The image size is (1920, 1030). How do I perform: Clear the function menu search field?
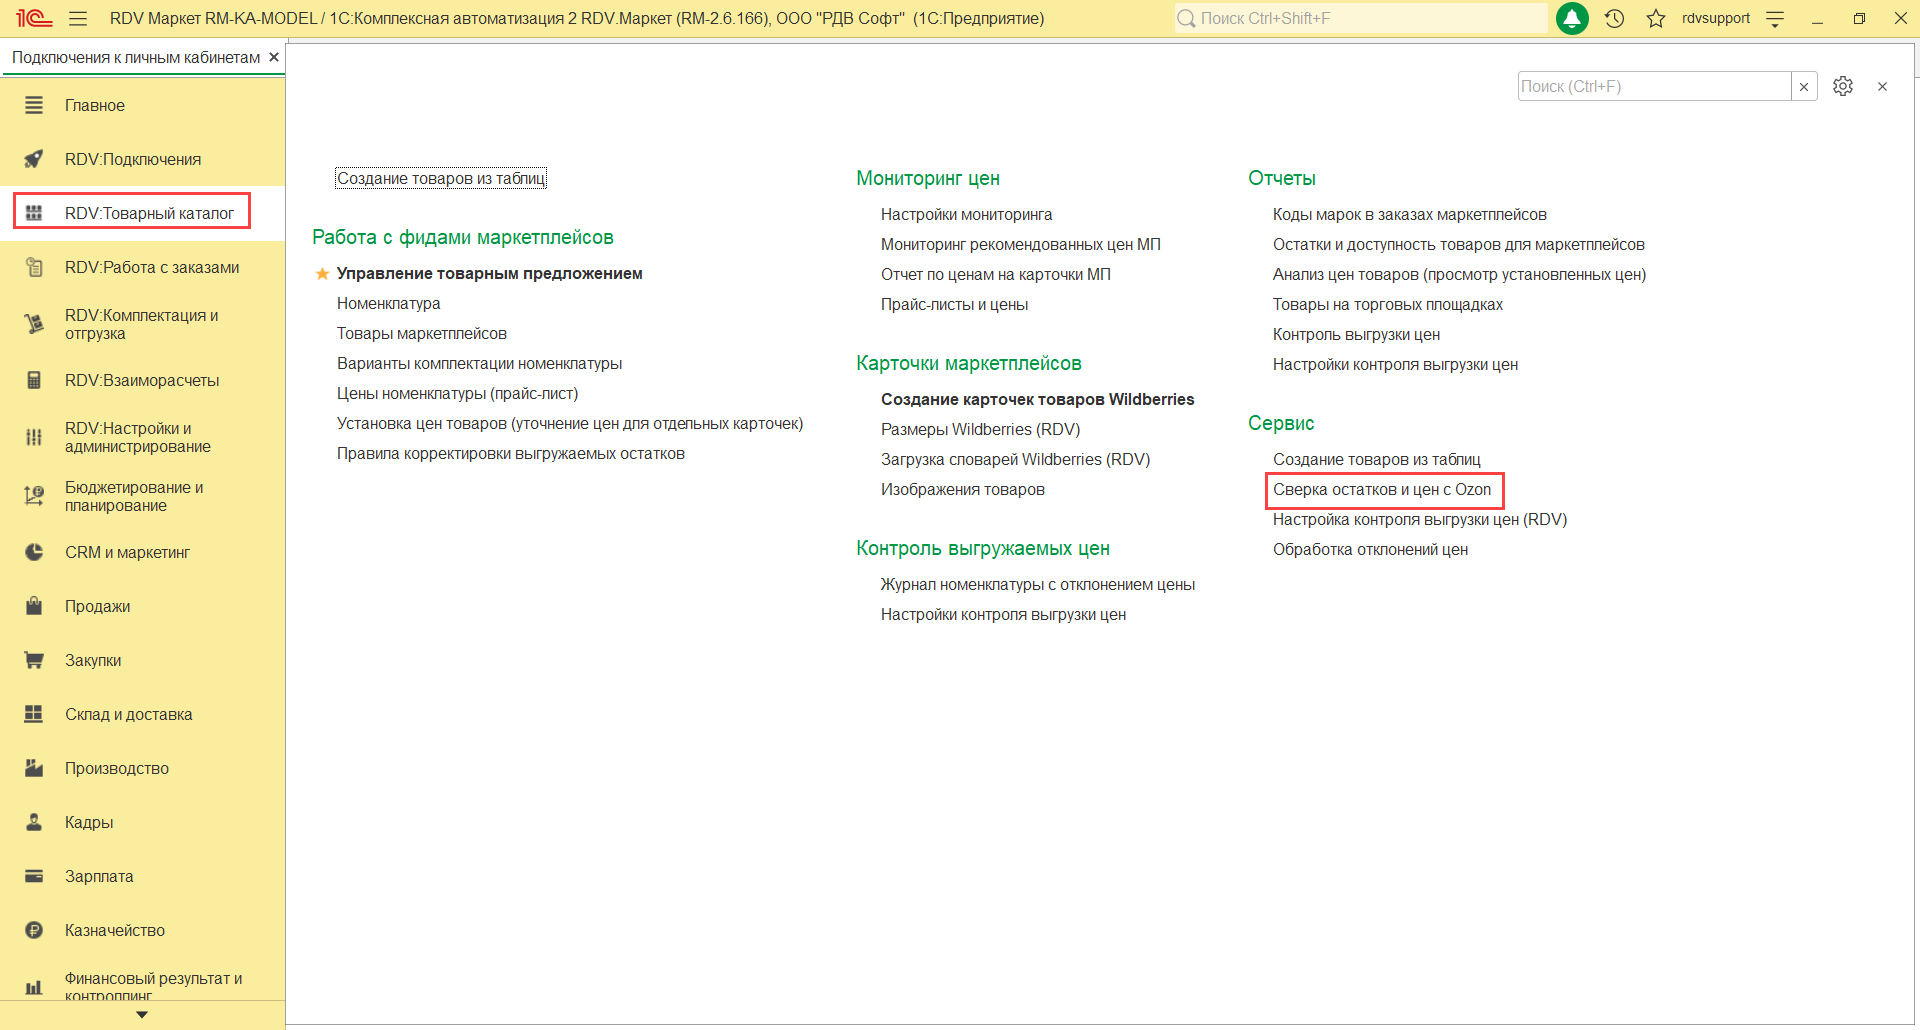click(x=1804, y=87)
